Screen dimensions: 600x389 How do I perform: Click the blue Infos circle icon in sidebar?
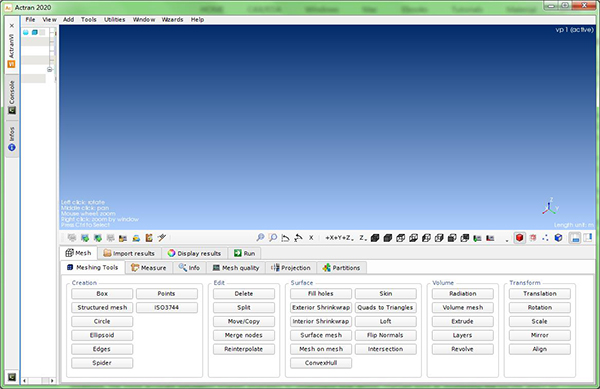click(12, 147)
